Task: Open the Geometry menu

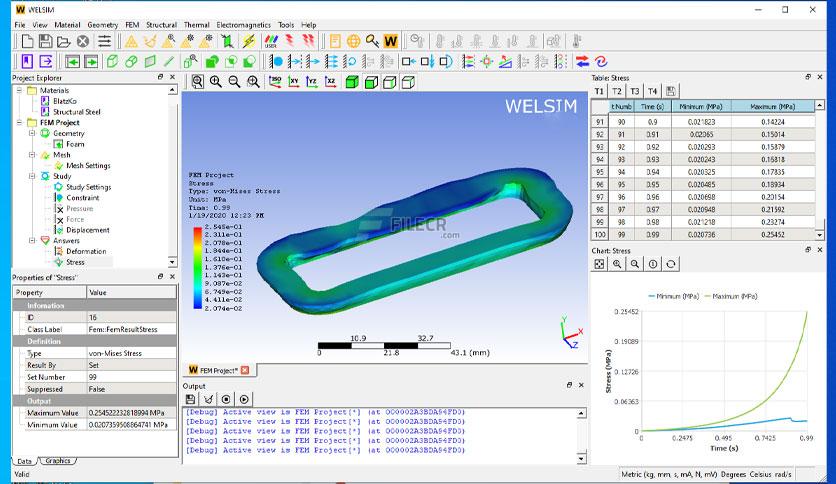Action: (x=102, y=25)
